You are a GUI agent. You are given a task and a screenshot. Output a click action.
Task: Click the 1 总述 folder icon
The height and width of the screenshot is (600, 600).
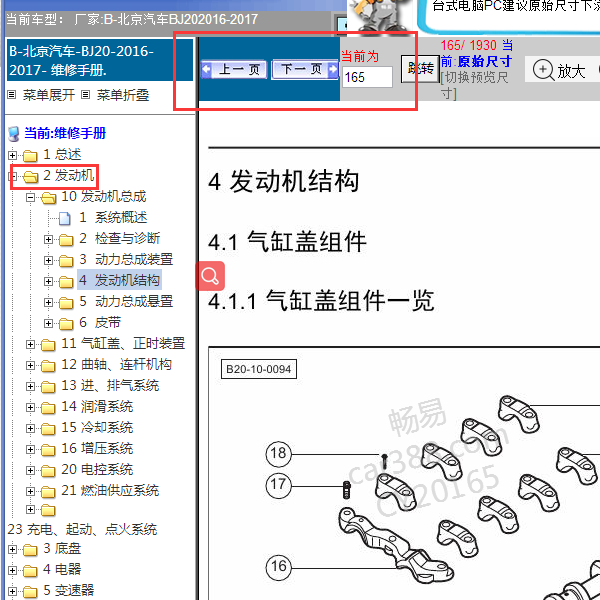[x=30, y=156]
